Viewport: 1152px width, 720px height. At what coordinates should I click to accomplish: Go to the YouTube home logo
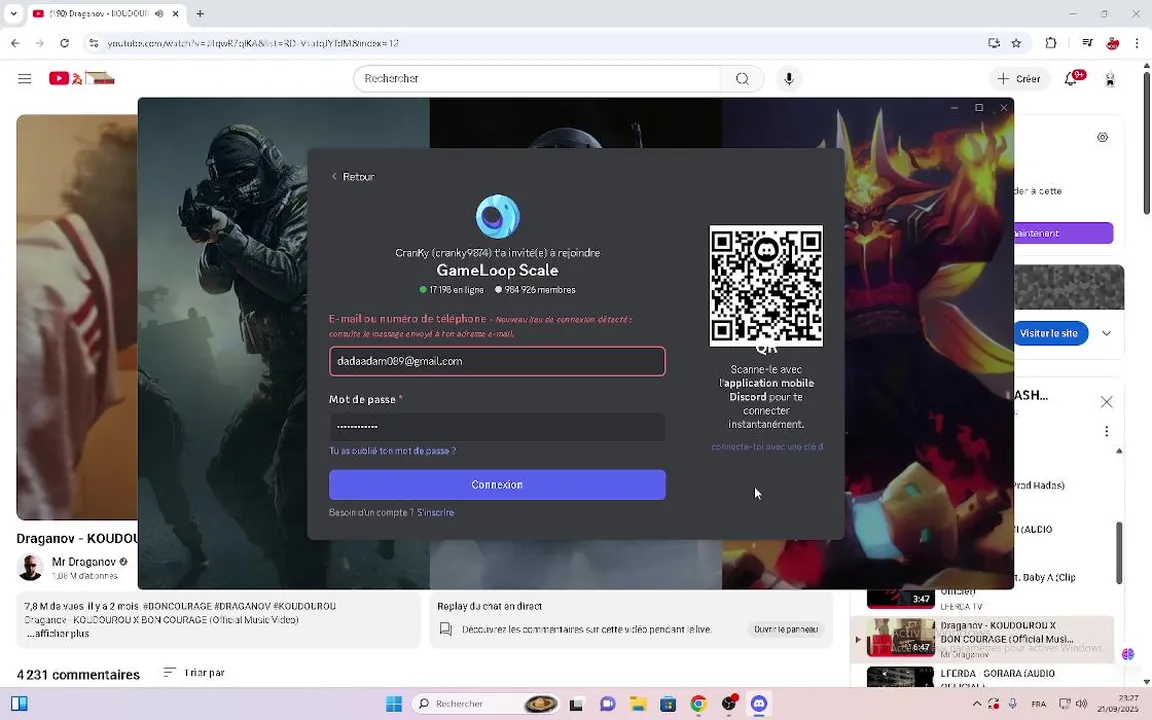click(82, 78)
